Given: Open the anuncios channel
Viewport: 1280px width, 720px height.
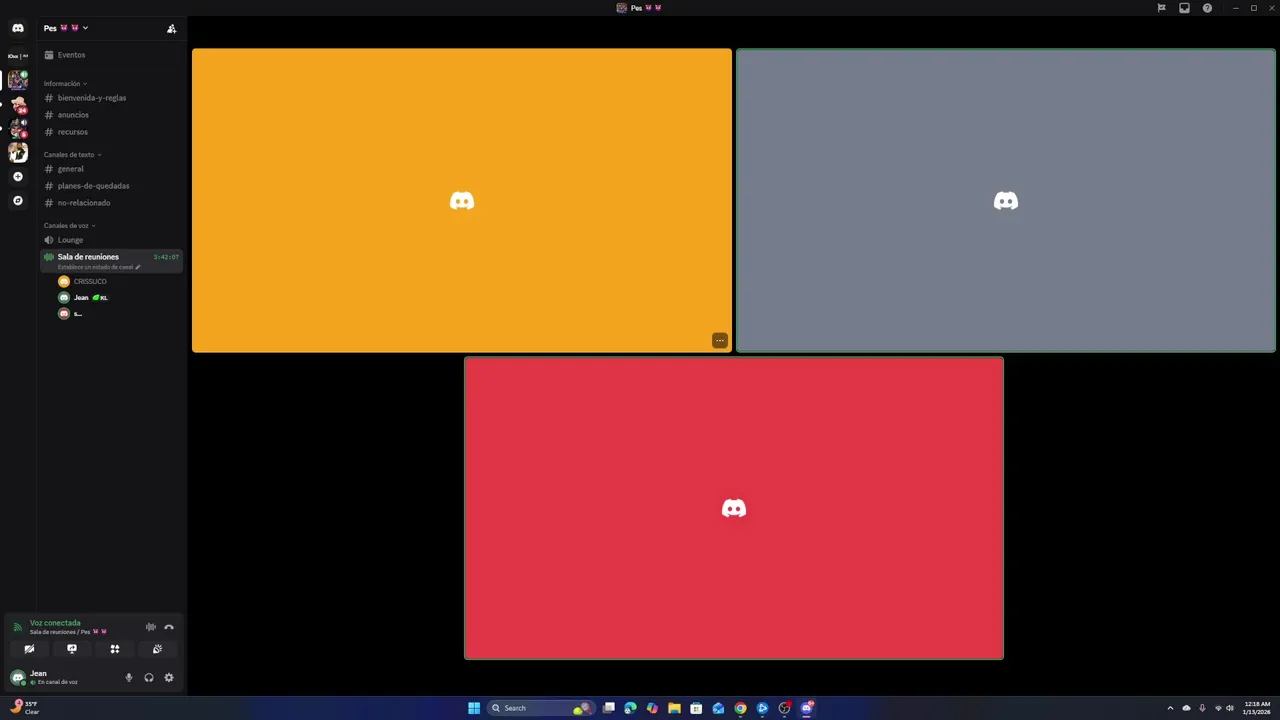Looking at the screenshot, I should click(x=110, y=115).
